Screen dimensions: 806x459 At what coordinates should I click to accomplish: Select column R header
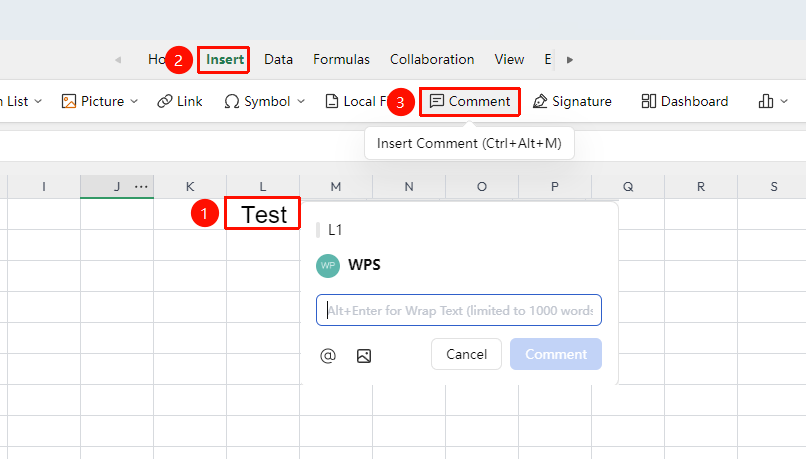coord(701,187)
